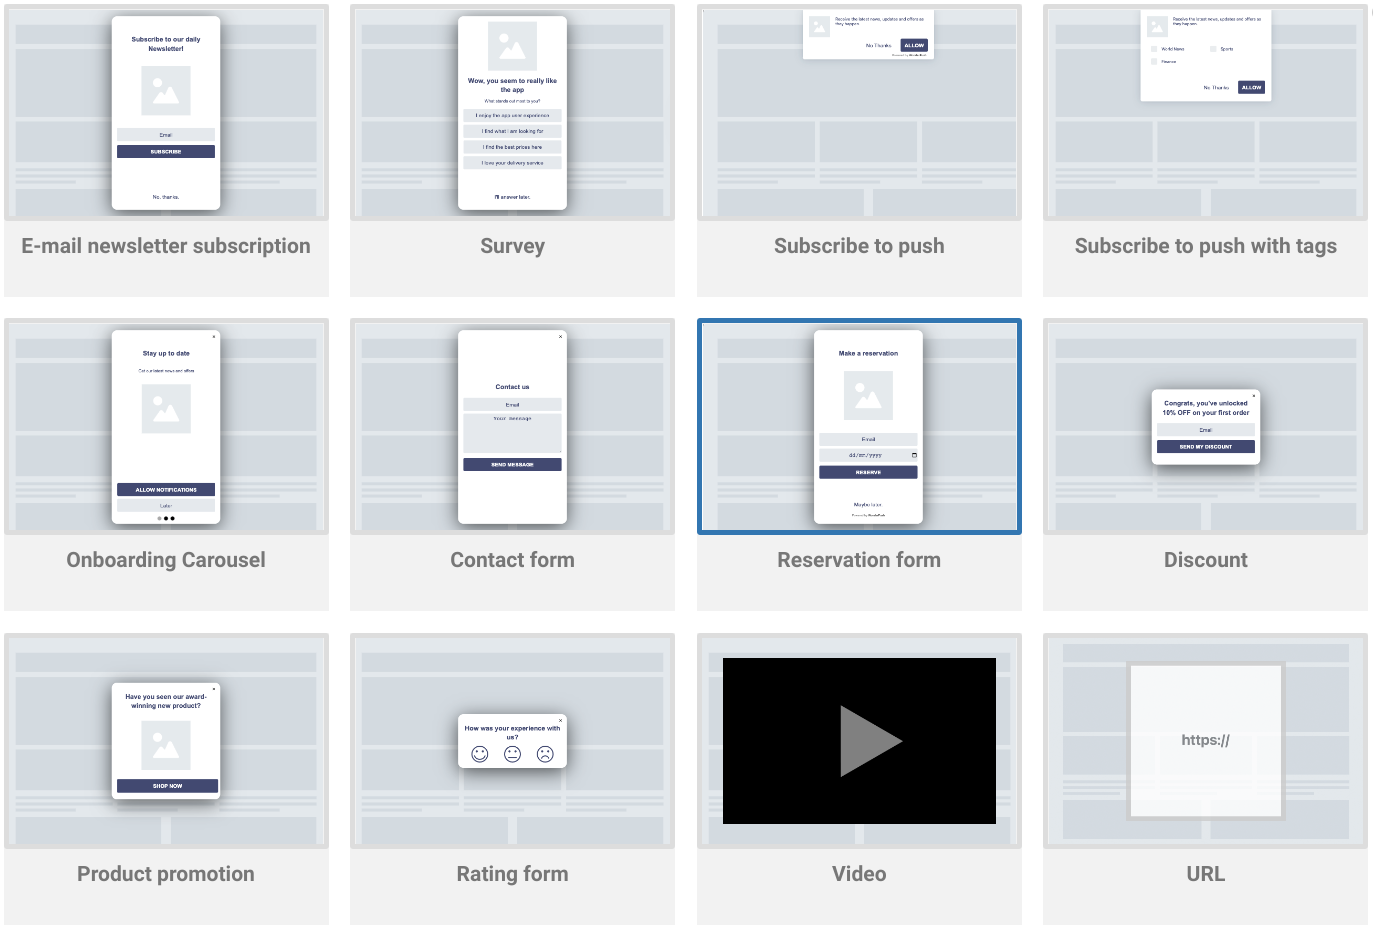1373x928 pixels.
Task: Click 'Your message' area in Contact form preview
Action: 512,433
